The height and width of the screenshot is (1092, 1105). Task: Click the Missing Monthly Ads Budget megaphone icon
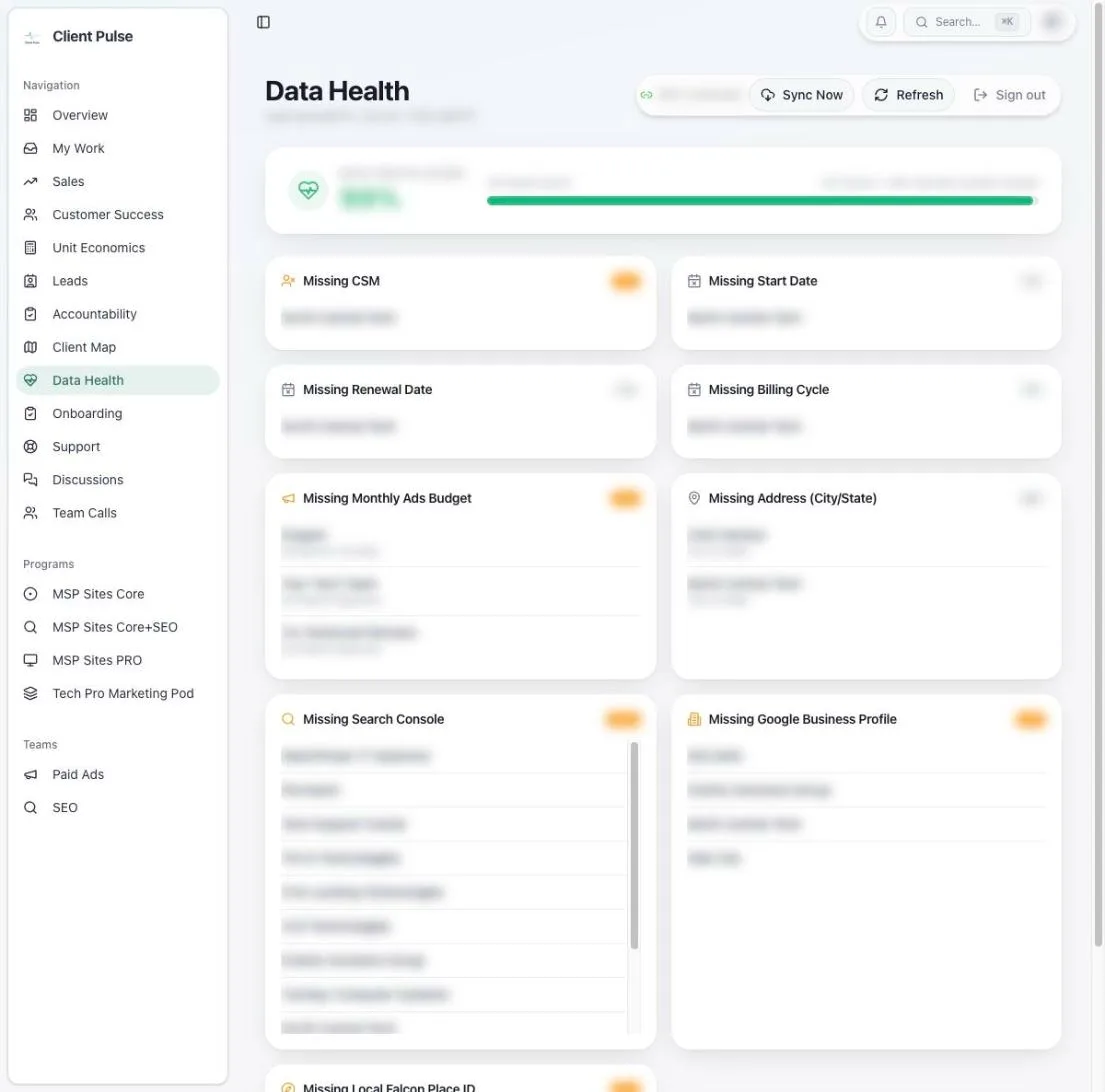click(x=288, y=498)
